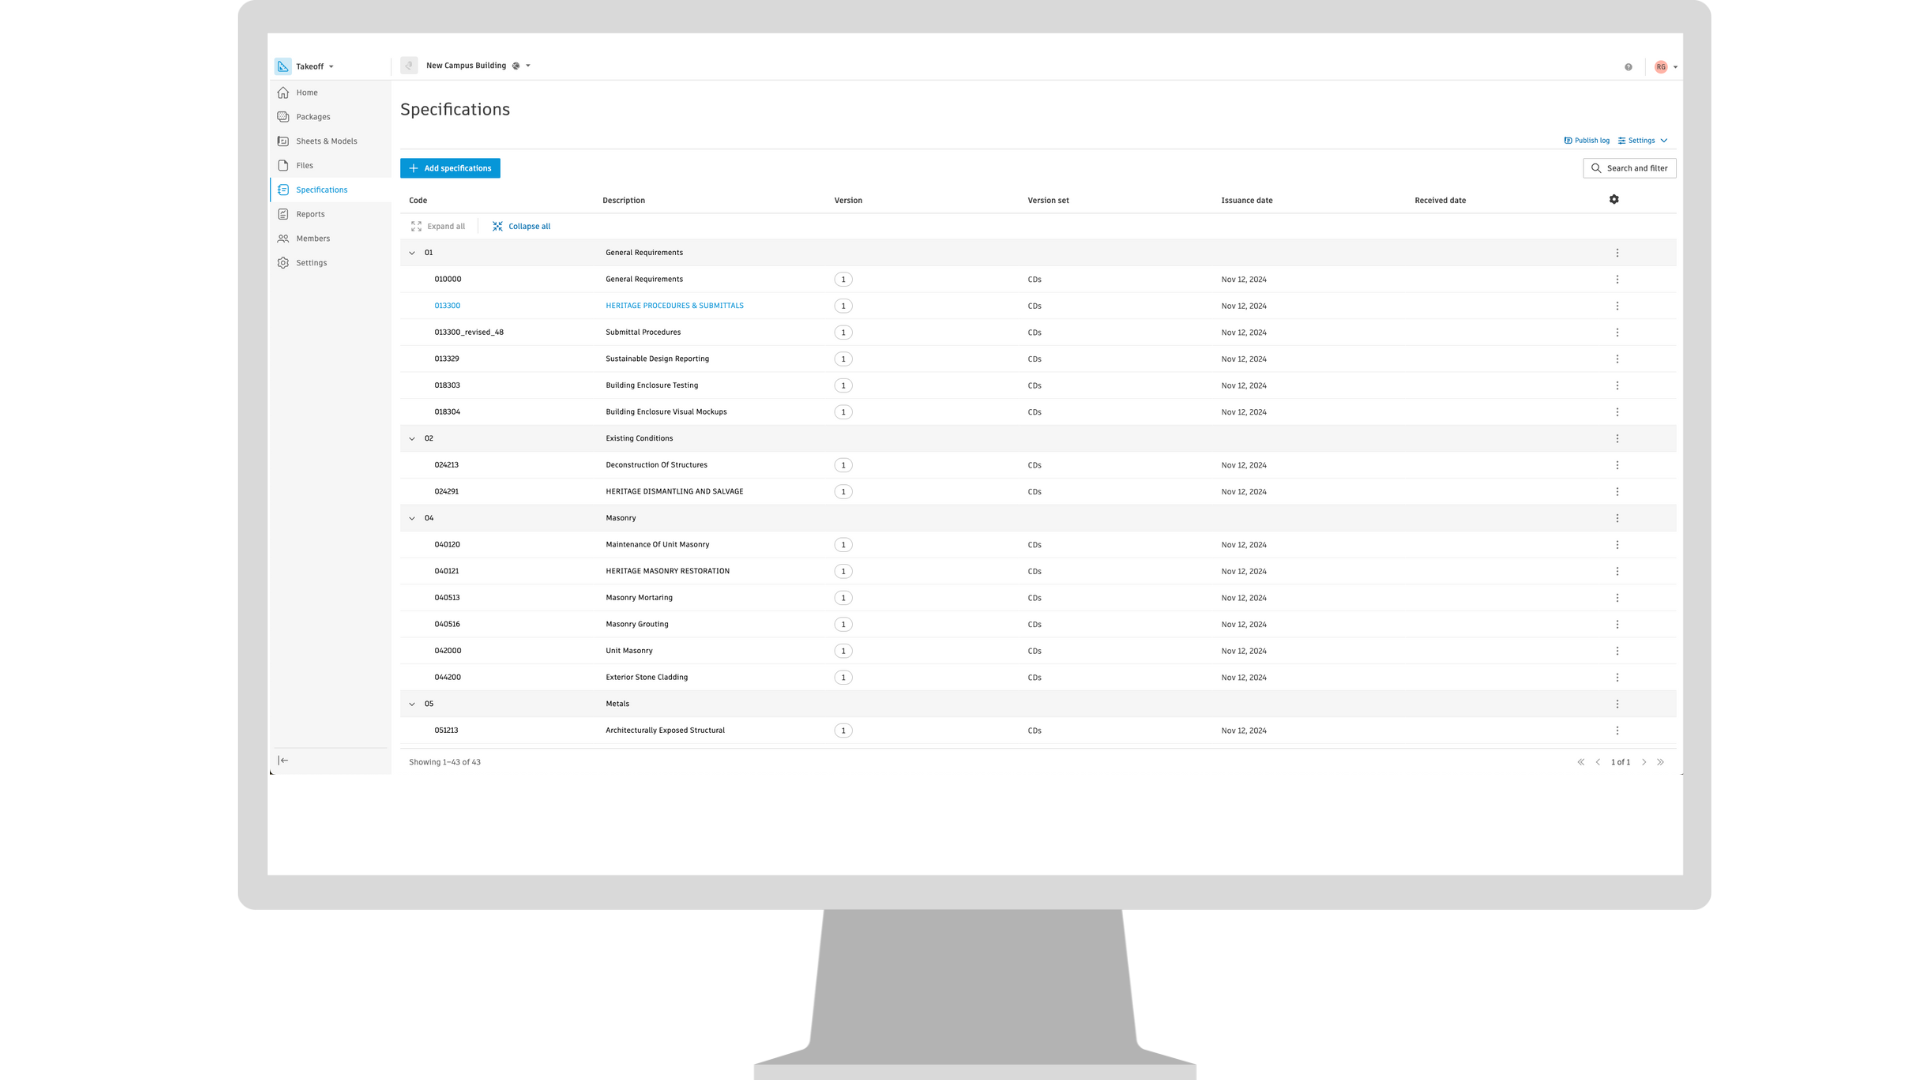Select Settings in the left sidebar

pyautogui.click(x=311, y=263)
